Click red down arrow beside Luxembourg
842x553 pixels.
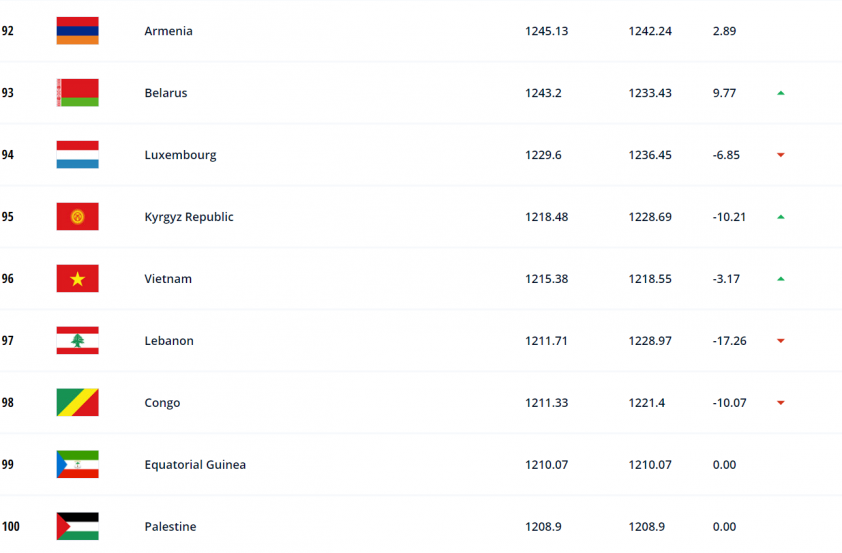(781, 155)
